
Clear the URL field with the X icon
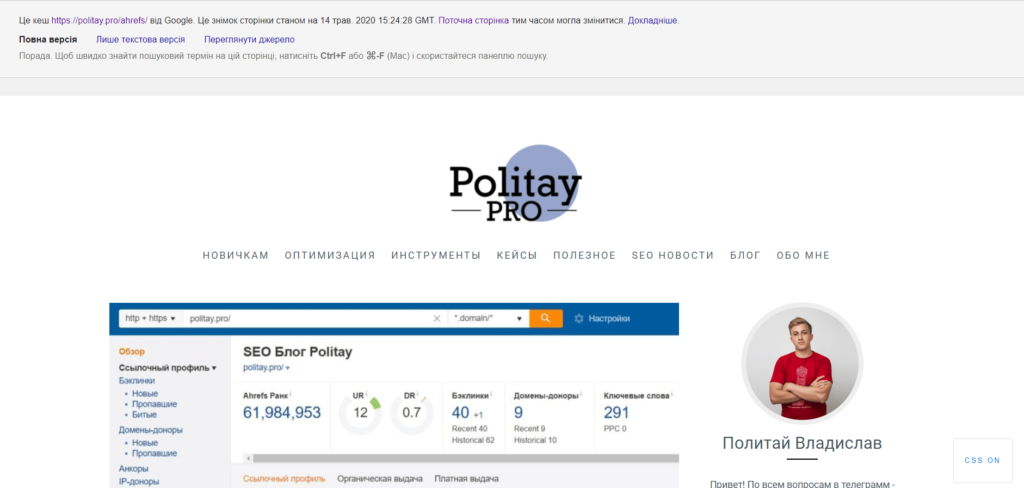(x=437, y=318)
